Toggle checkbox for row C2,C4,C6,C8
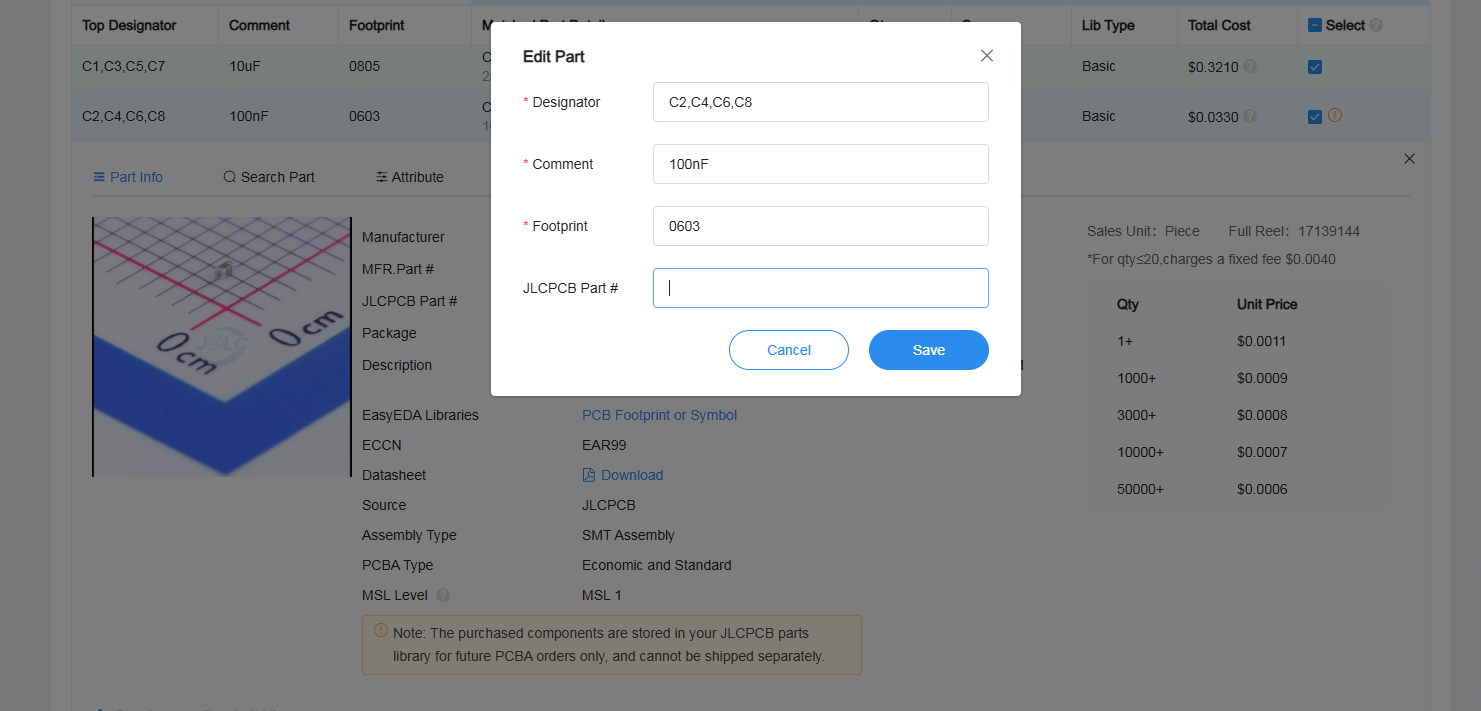The image size is (1481, 711). [1315, 117]
